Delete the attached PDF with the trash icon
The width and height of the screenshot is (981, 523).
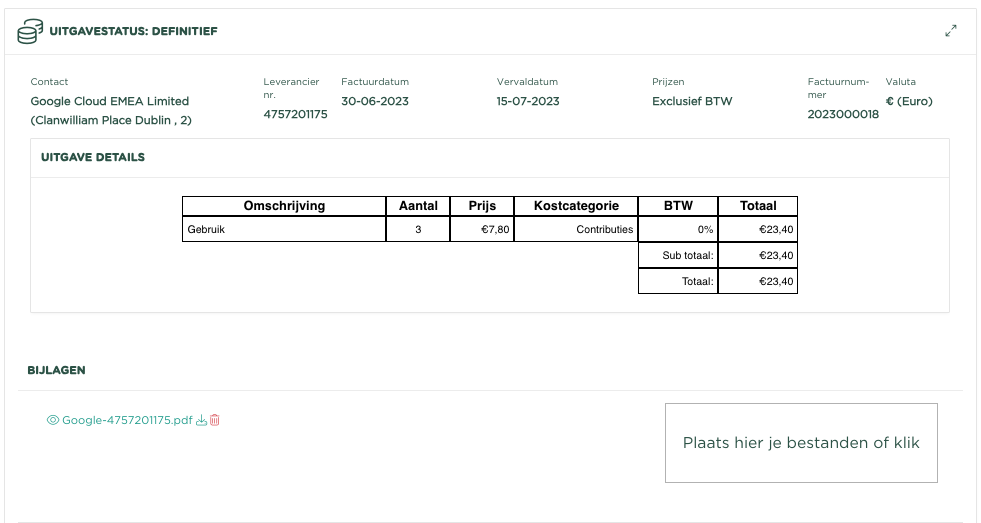pyautogui.click(x=214, y=421)
